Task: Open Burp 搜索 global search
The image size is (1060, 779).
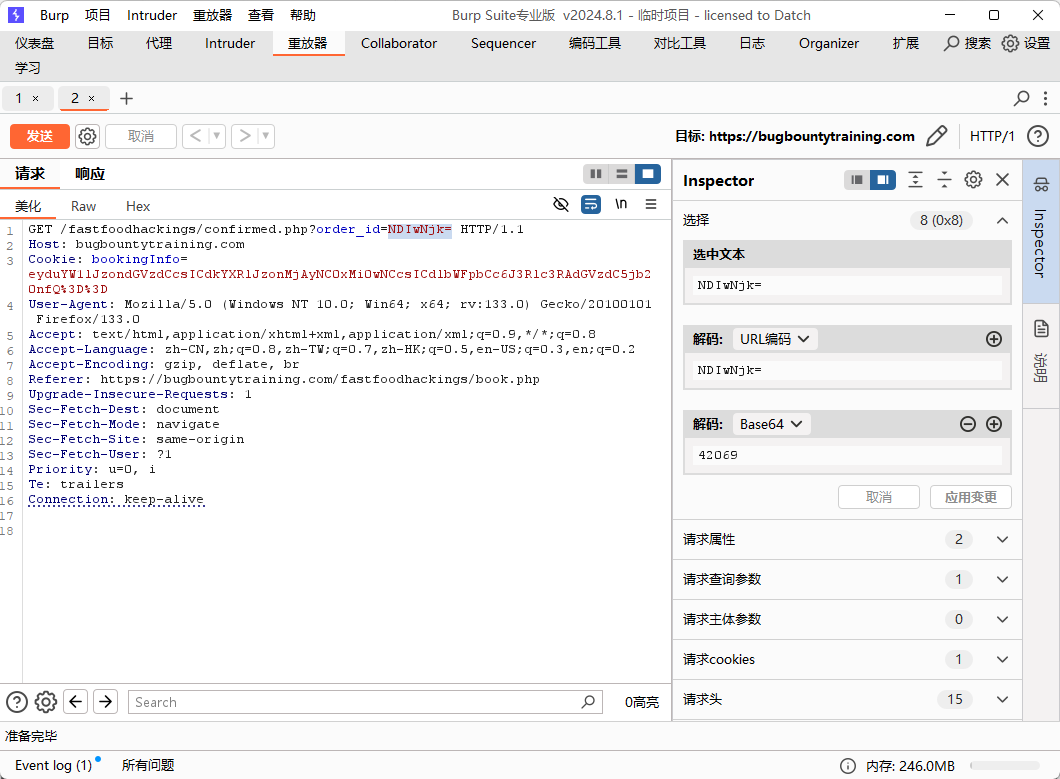Action: pos(967,43)
